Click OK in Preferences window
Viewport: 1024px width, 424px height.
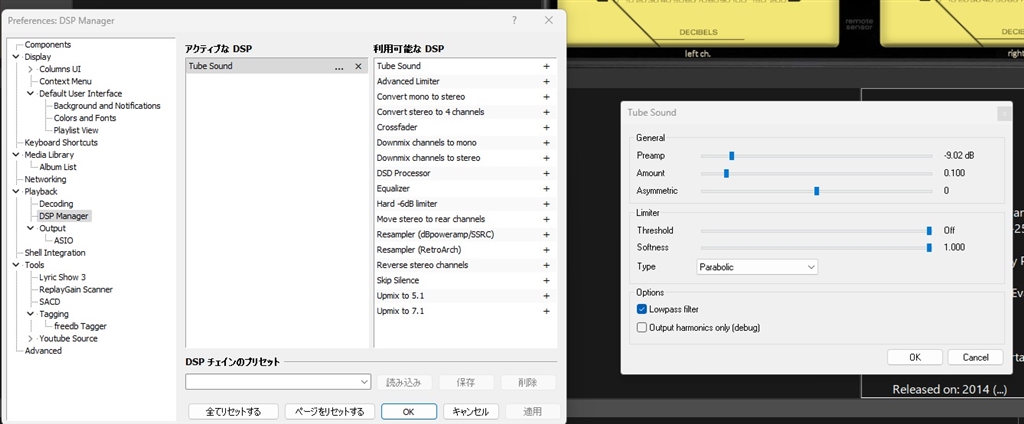tap(409, 412)
